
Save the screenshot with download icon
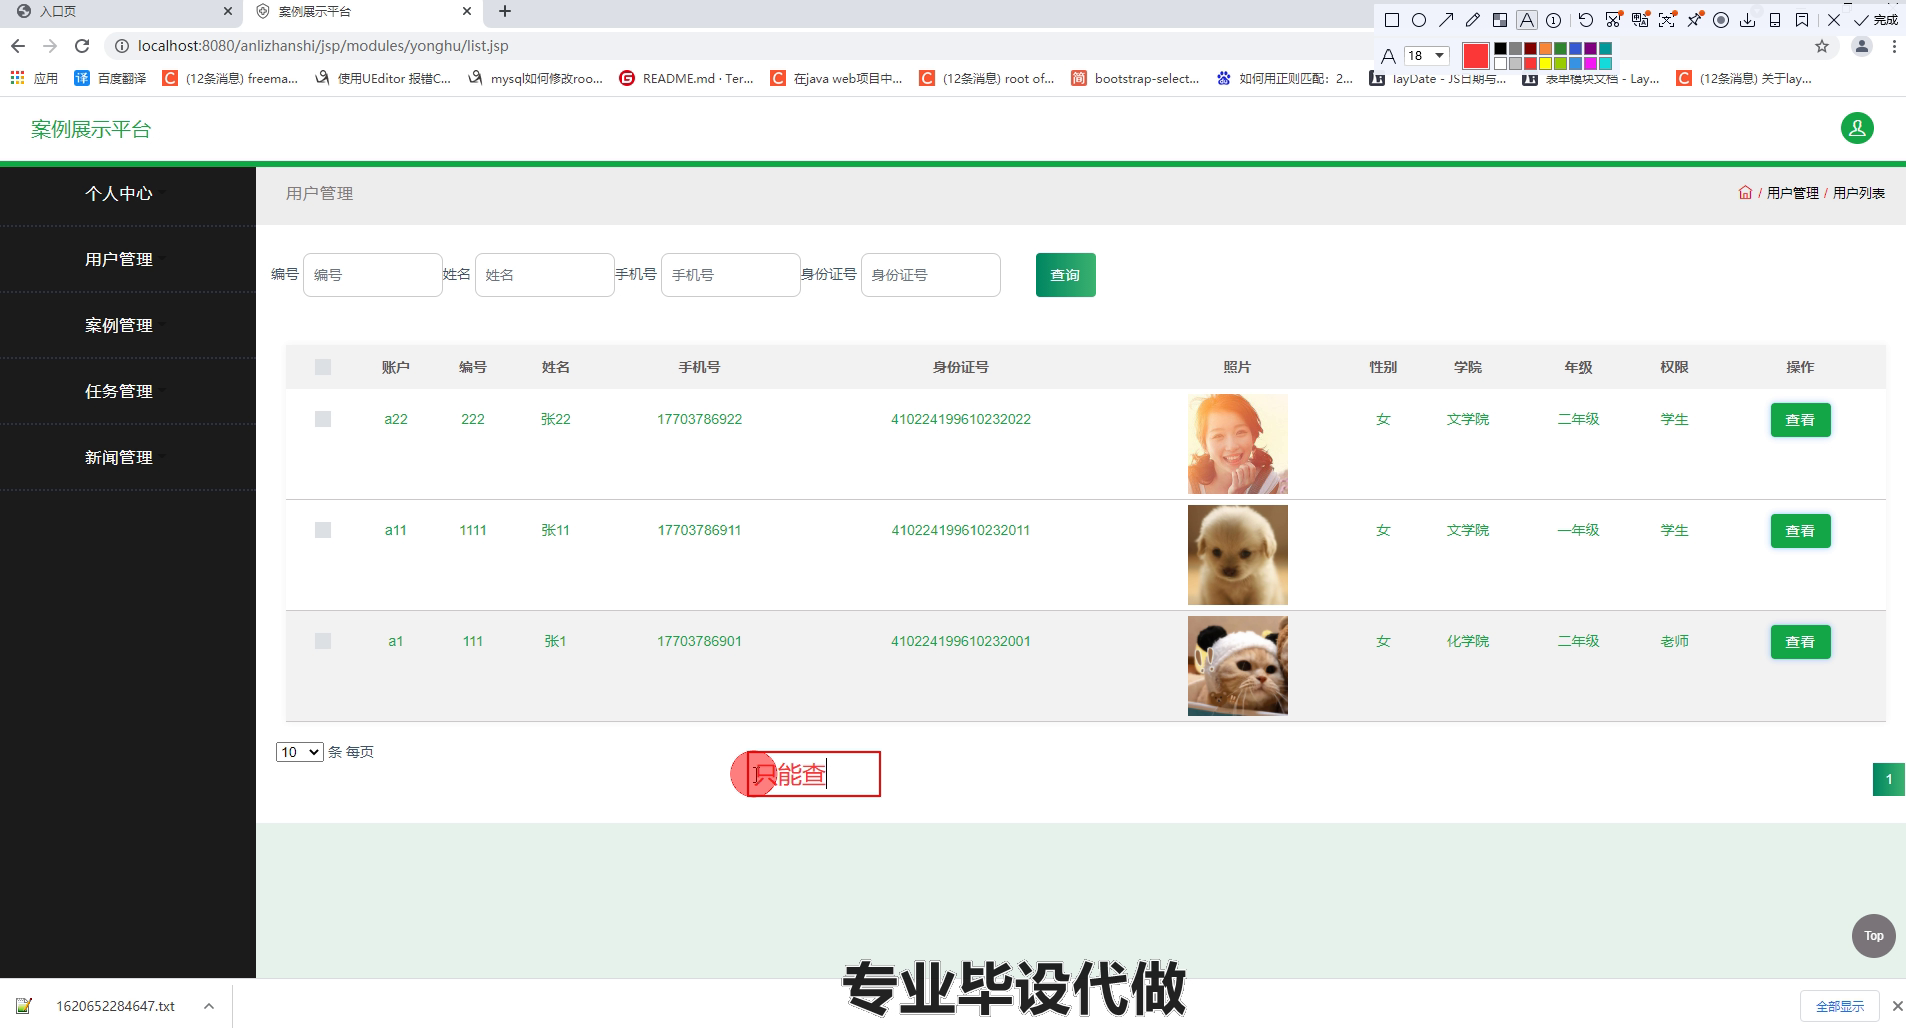[x=1748, y=20]
